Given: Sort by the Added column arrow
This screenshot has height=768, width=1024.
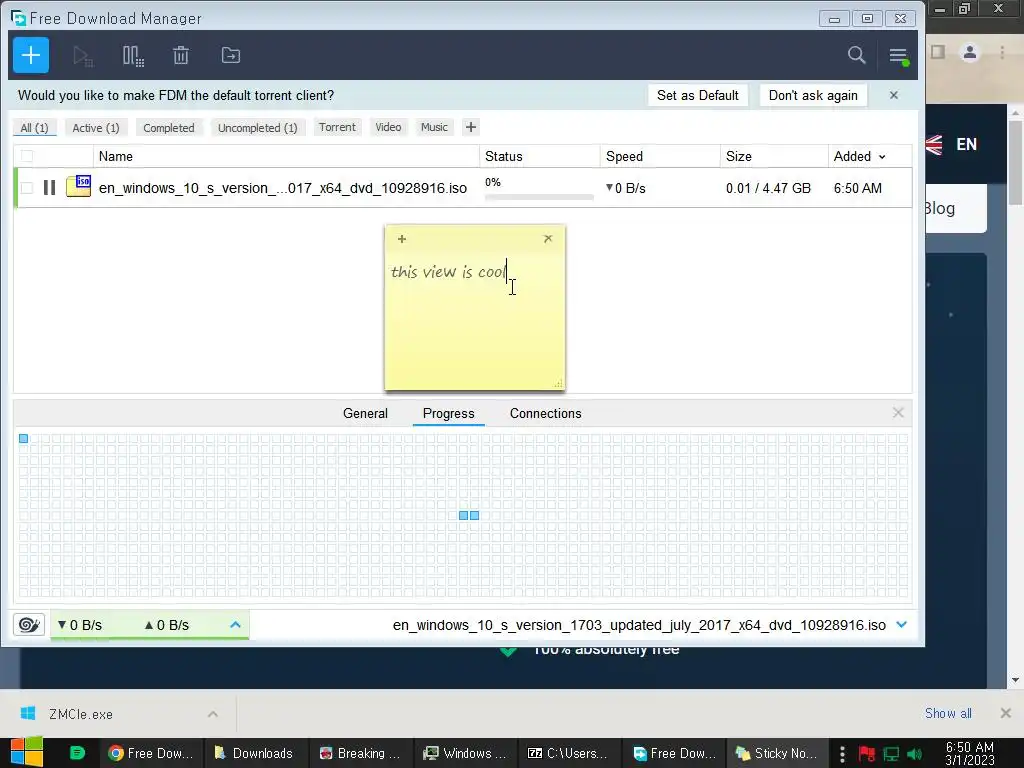Looking at the screenshot, I should tap(882, 157).
